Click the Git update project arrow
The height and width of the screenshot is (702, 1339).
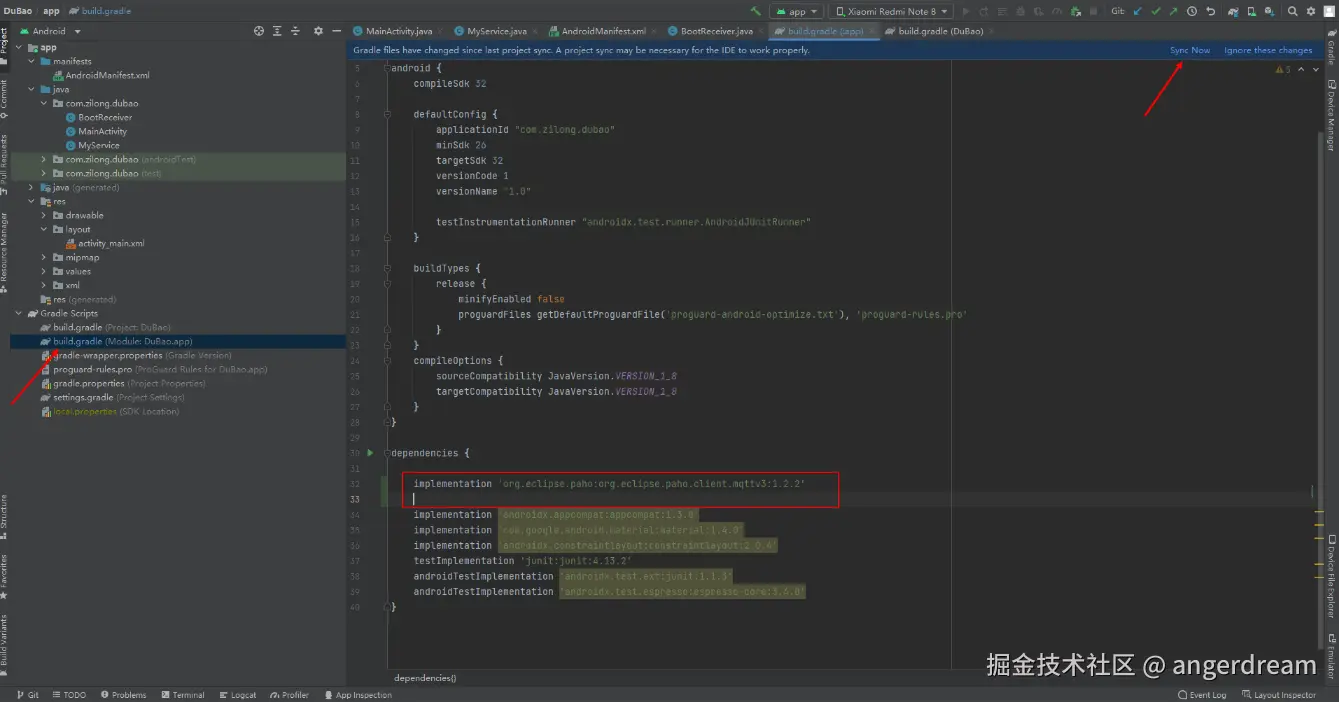[x=1138, y=11]
